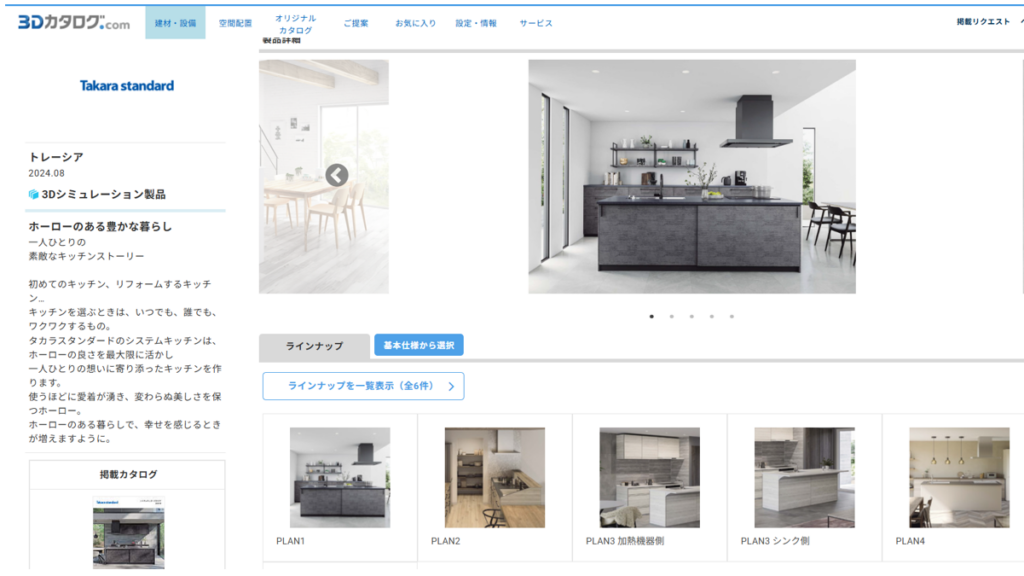Screen dimensions: 1024x576
Task: Click the Takara standard brand logo
Action: (127, 86)
